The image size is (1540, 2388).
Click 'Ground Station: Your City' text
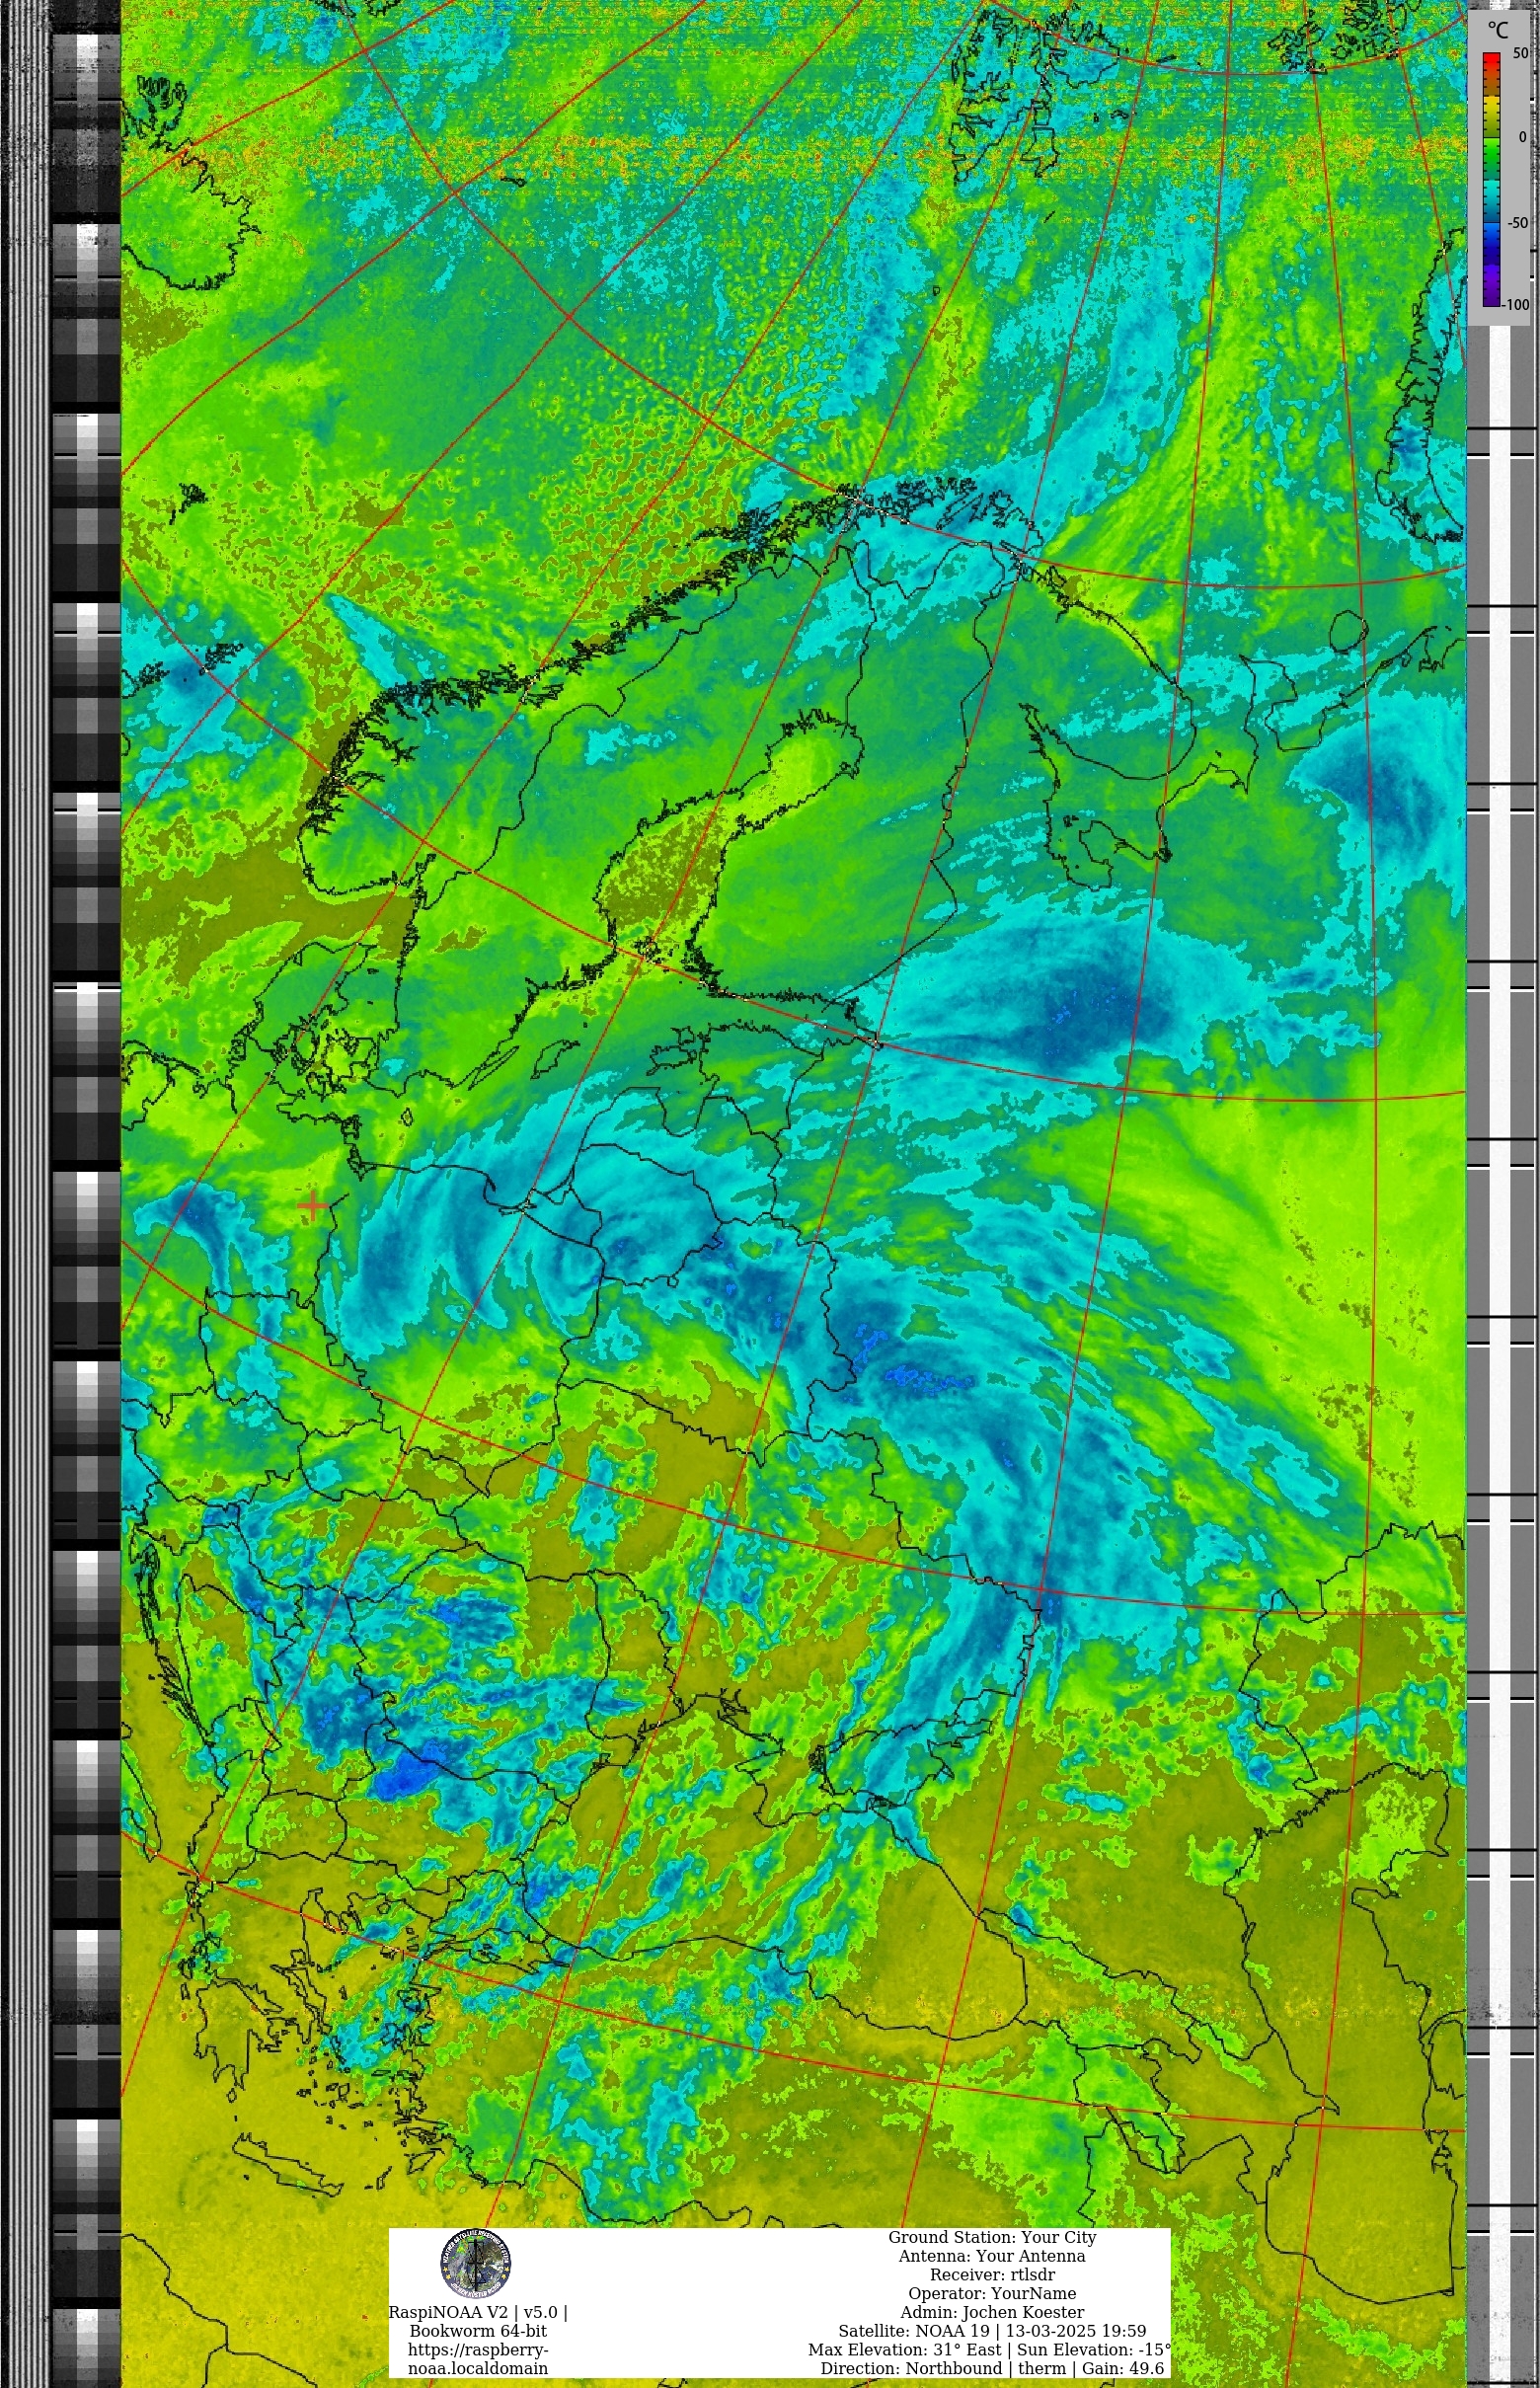992,2237
